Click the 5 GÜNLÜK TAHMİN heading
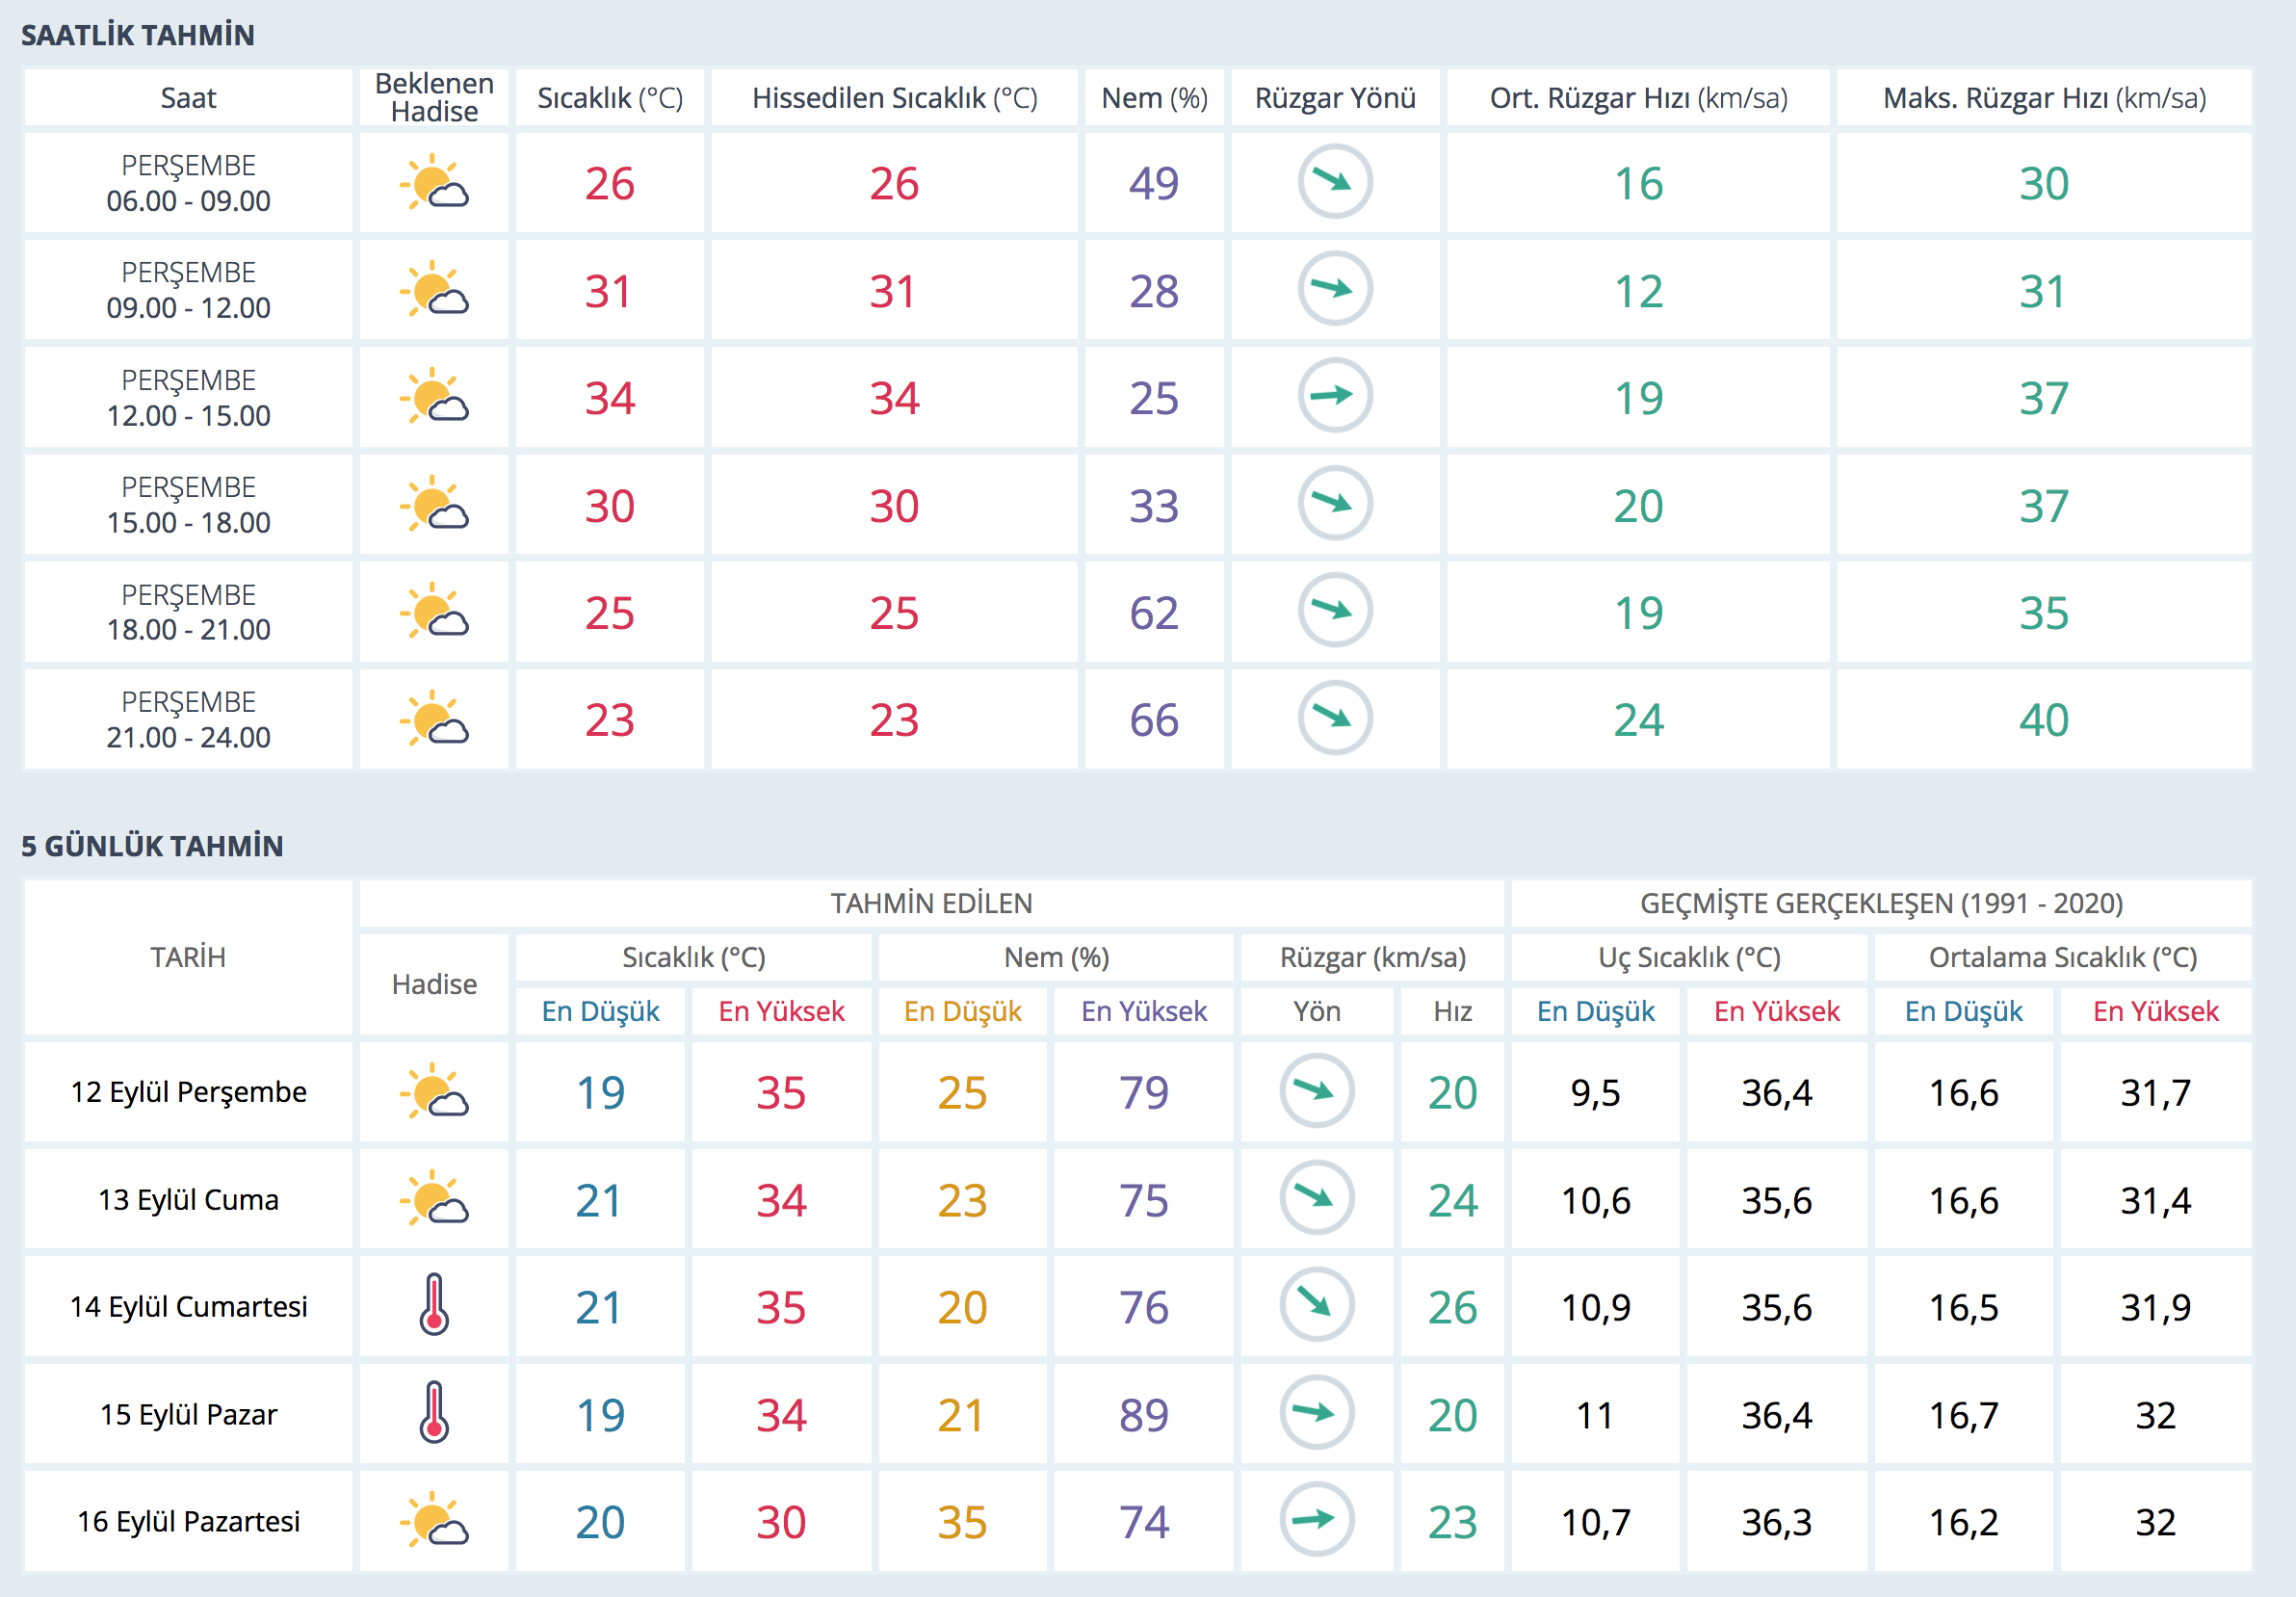Viewport: 2296px width, 1597px height. click(x=152, y=846)
